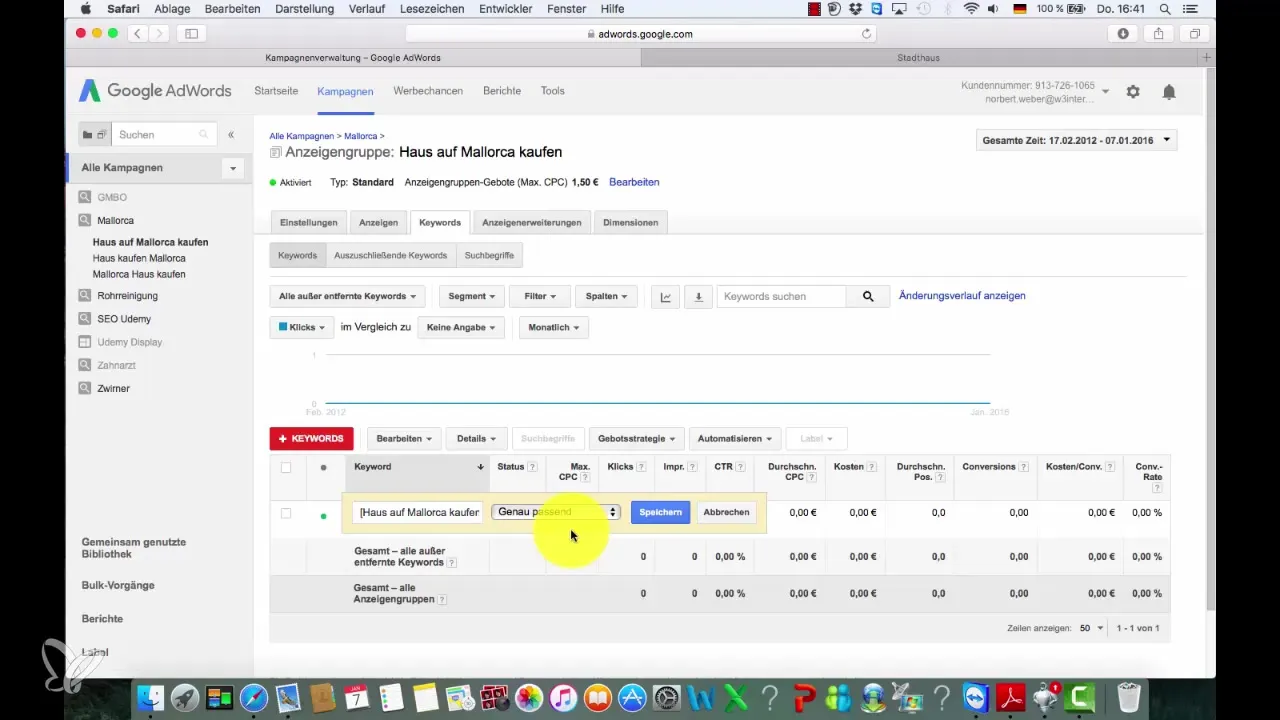Switch to the Anzeigen tab

click(379, 222)
